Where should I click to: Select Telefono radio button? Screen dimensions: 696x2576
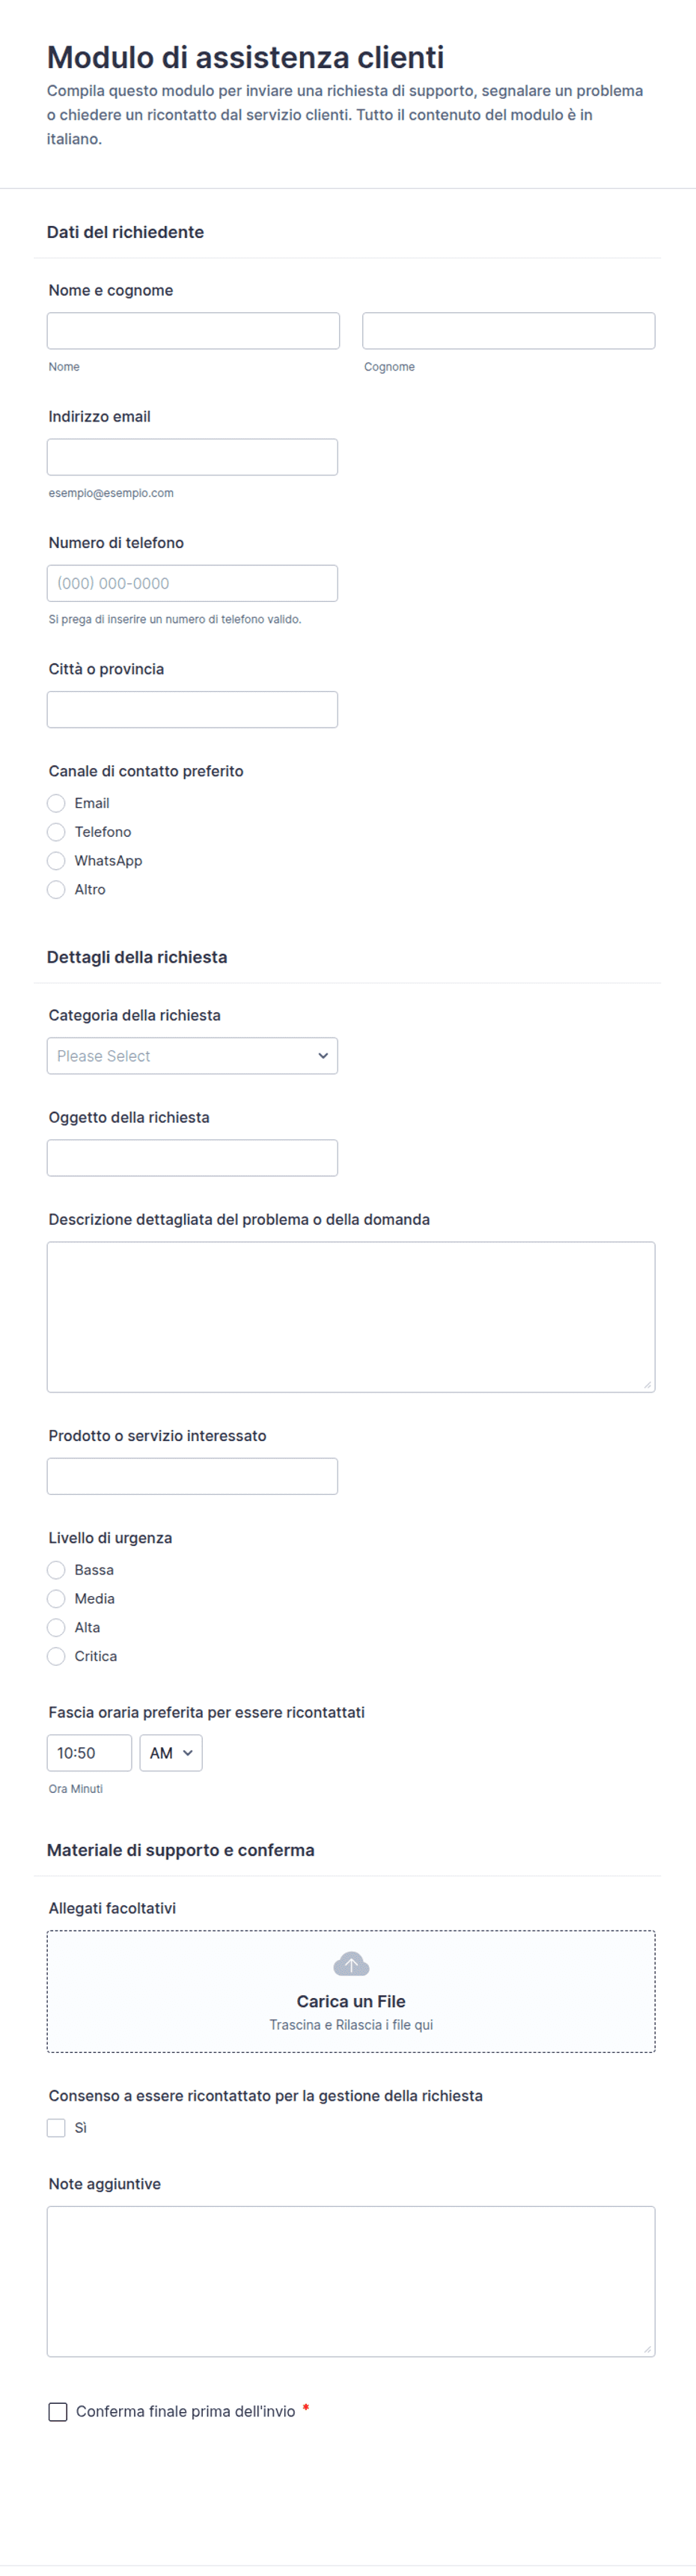pos(56,832)
